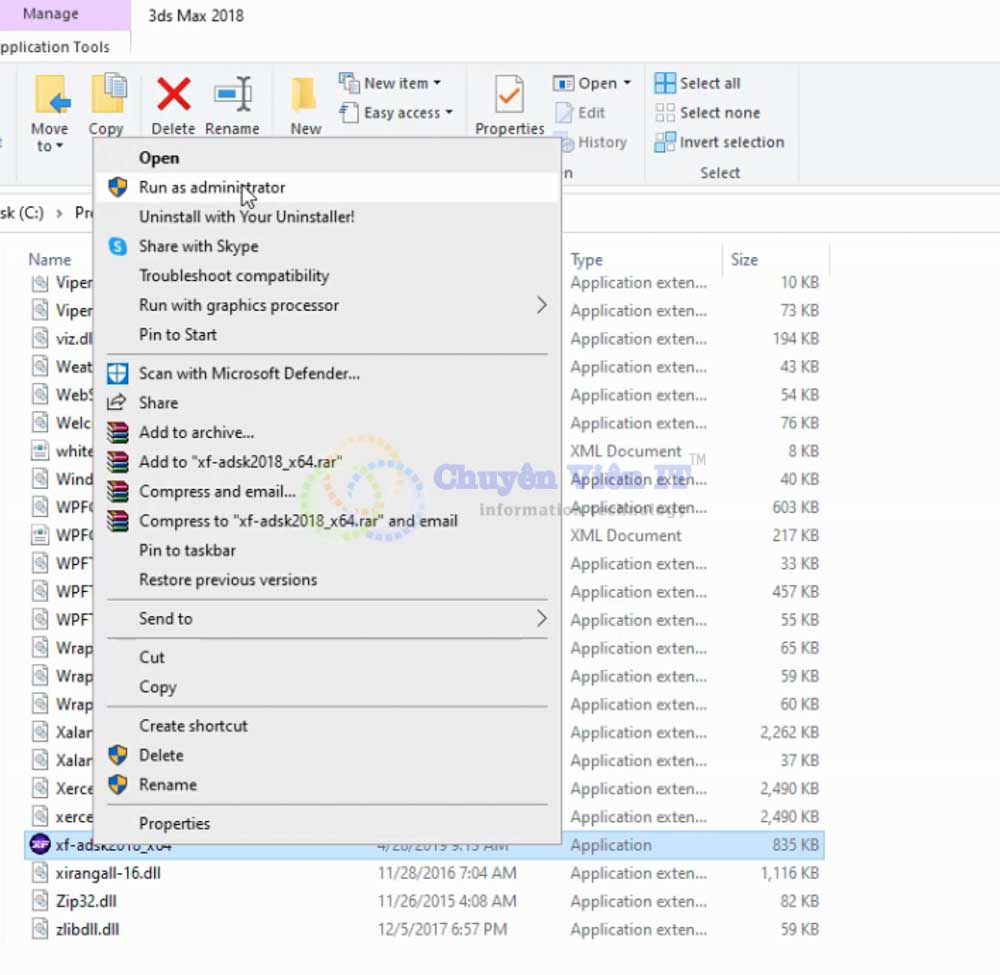Select Scan with Microsoft Defender
The image size is (1000, 975).
pos(249,373)
